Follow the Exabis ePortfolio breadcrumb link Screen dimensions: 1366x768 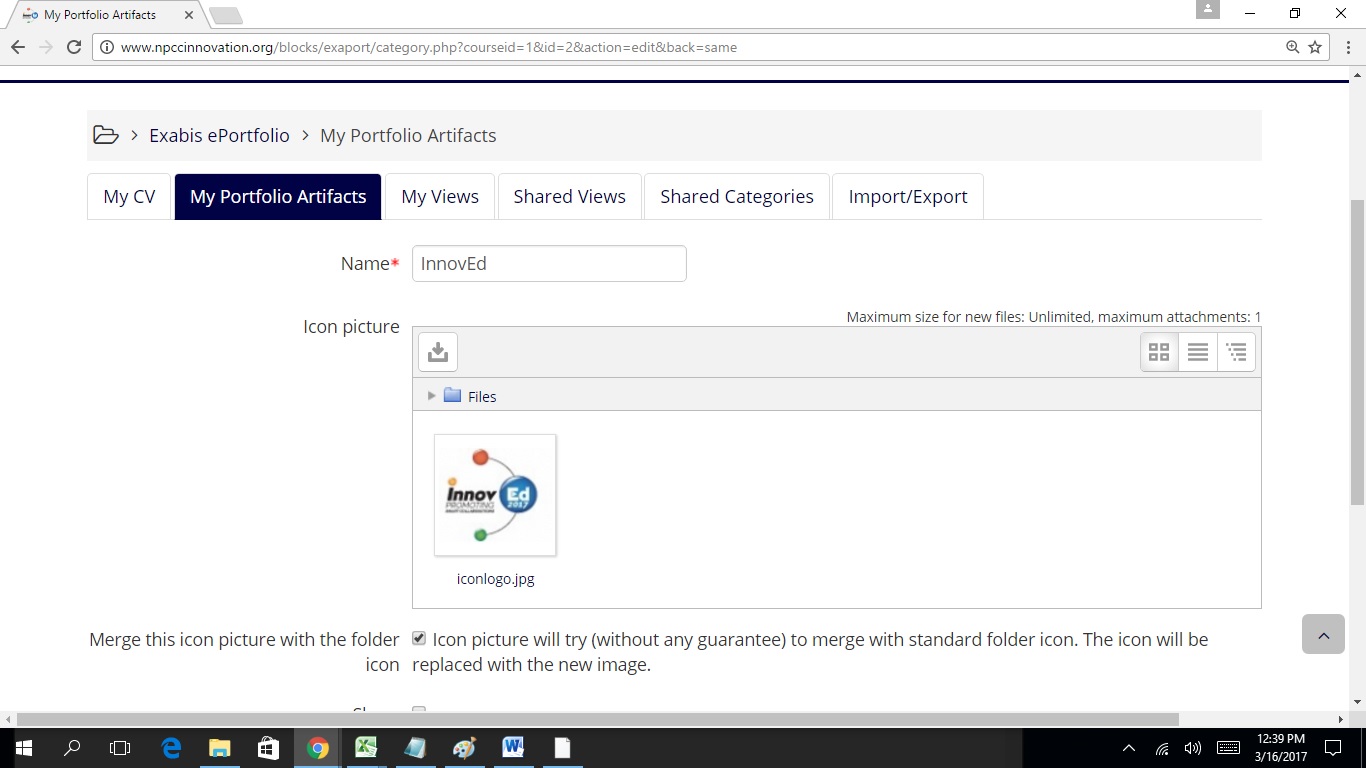coord(219,135)
